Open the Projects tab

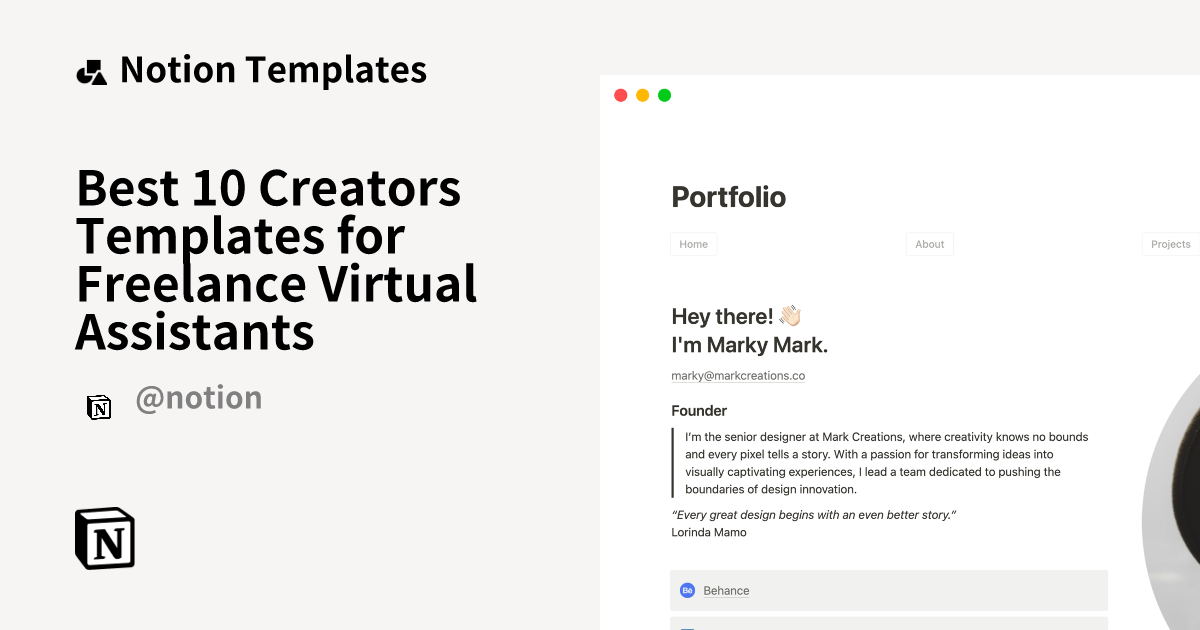click(1170, 243)
